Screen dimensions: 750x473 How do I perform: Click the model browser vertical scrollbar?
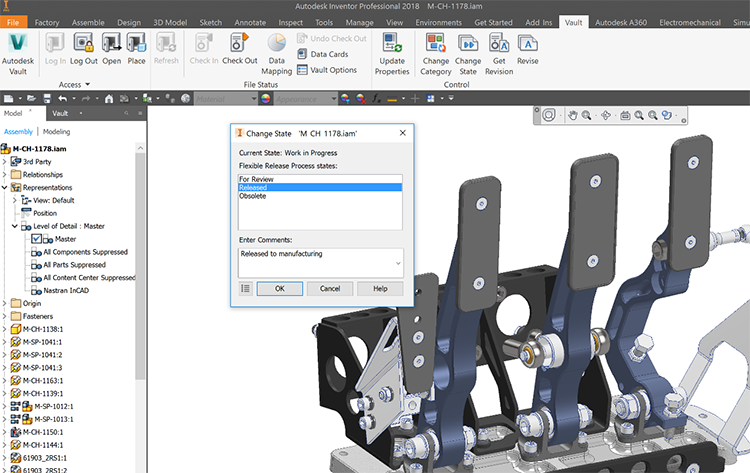(140, 266)
